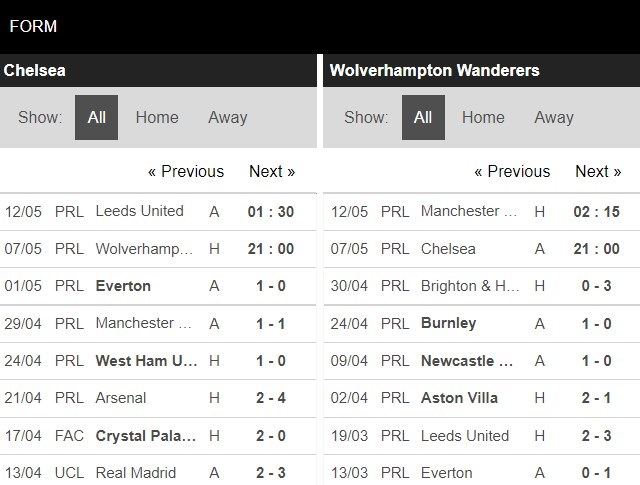Load Next Chelsea matches
This screenshot has width=640, height=485.
(272, 171)
